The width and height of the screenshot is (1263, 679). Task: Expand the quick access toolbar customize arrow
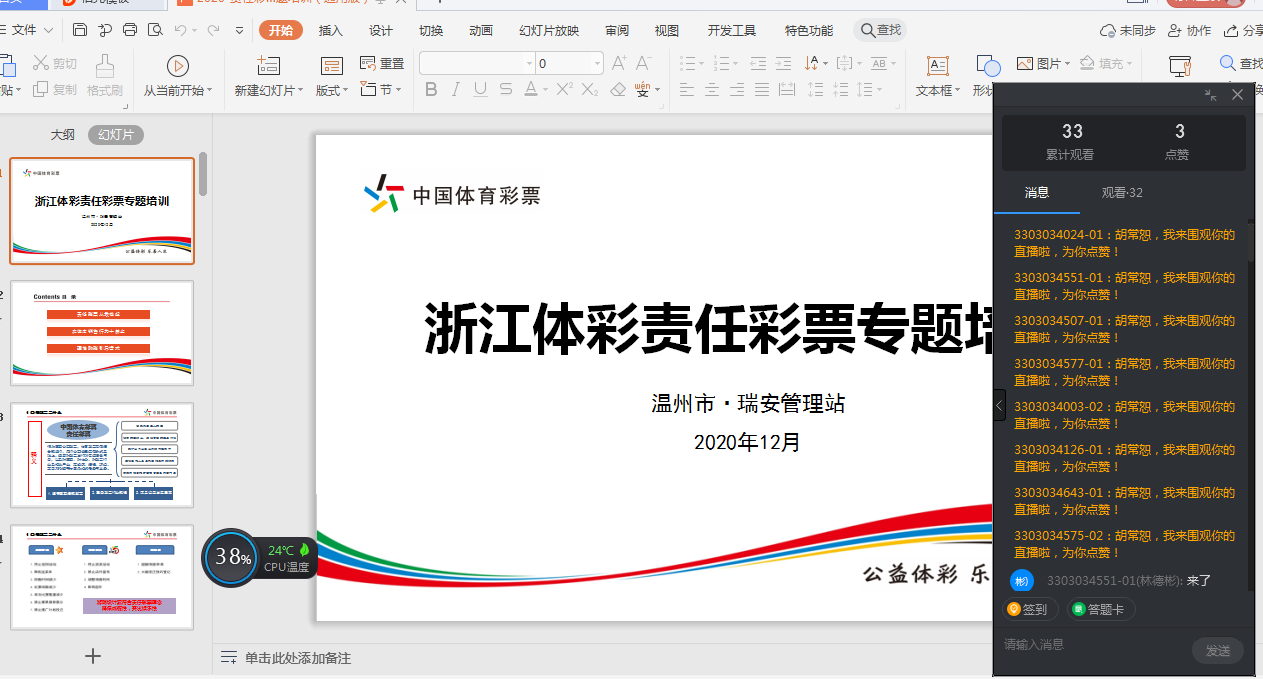240,31
